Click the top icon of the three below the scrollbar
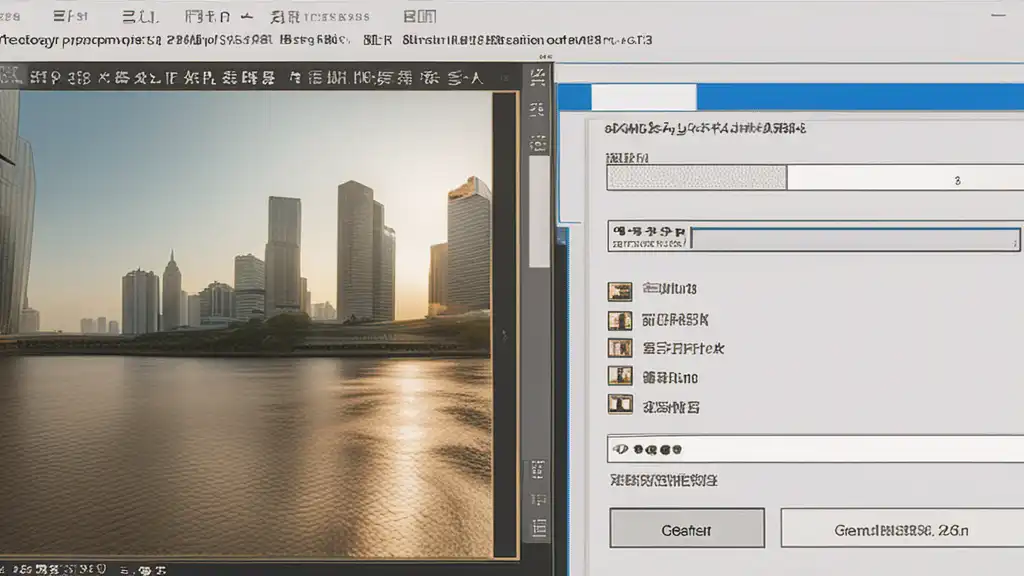This screenshot has width=1024, height=576. click(538, 468)
